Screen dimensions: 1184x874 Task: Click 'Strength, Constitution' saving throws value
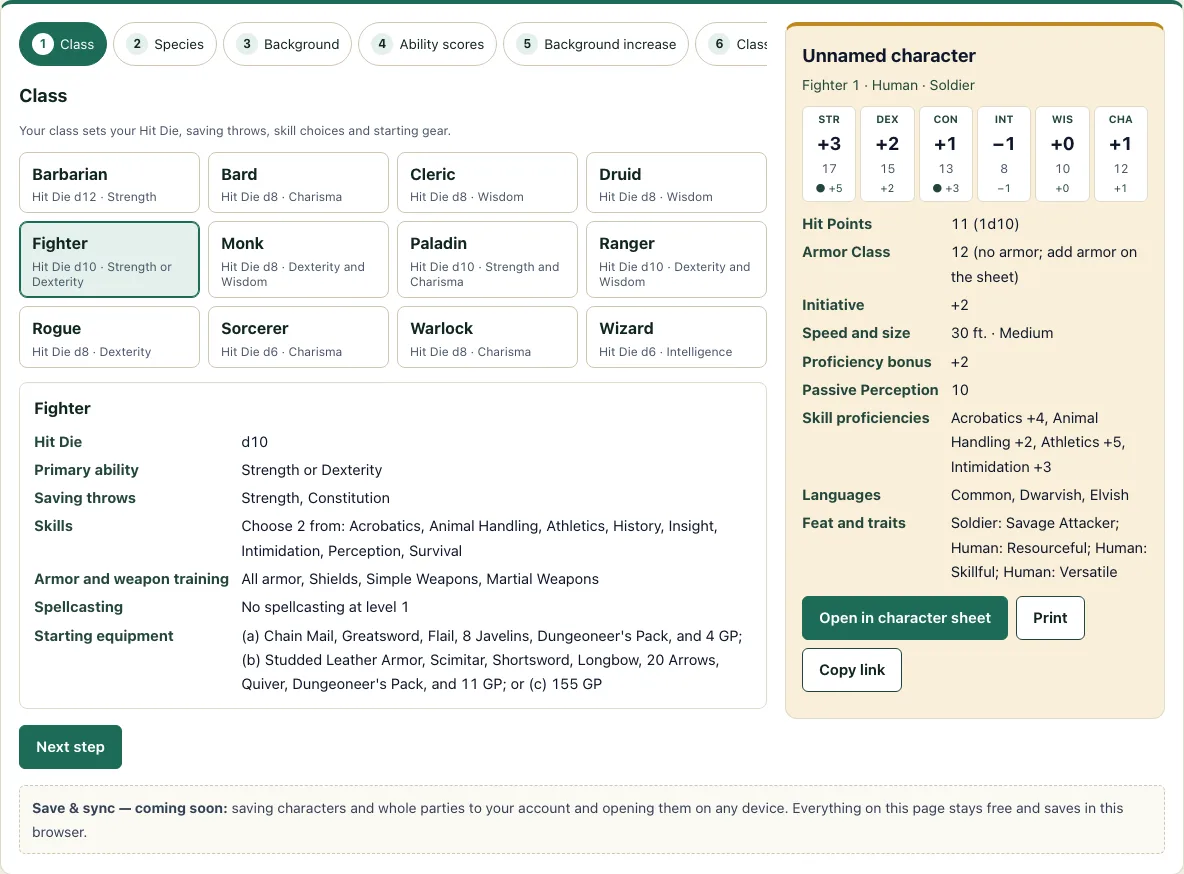point(316,498)
